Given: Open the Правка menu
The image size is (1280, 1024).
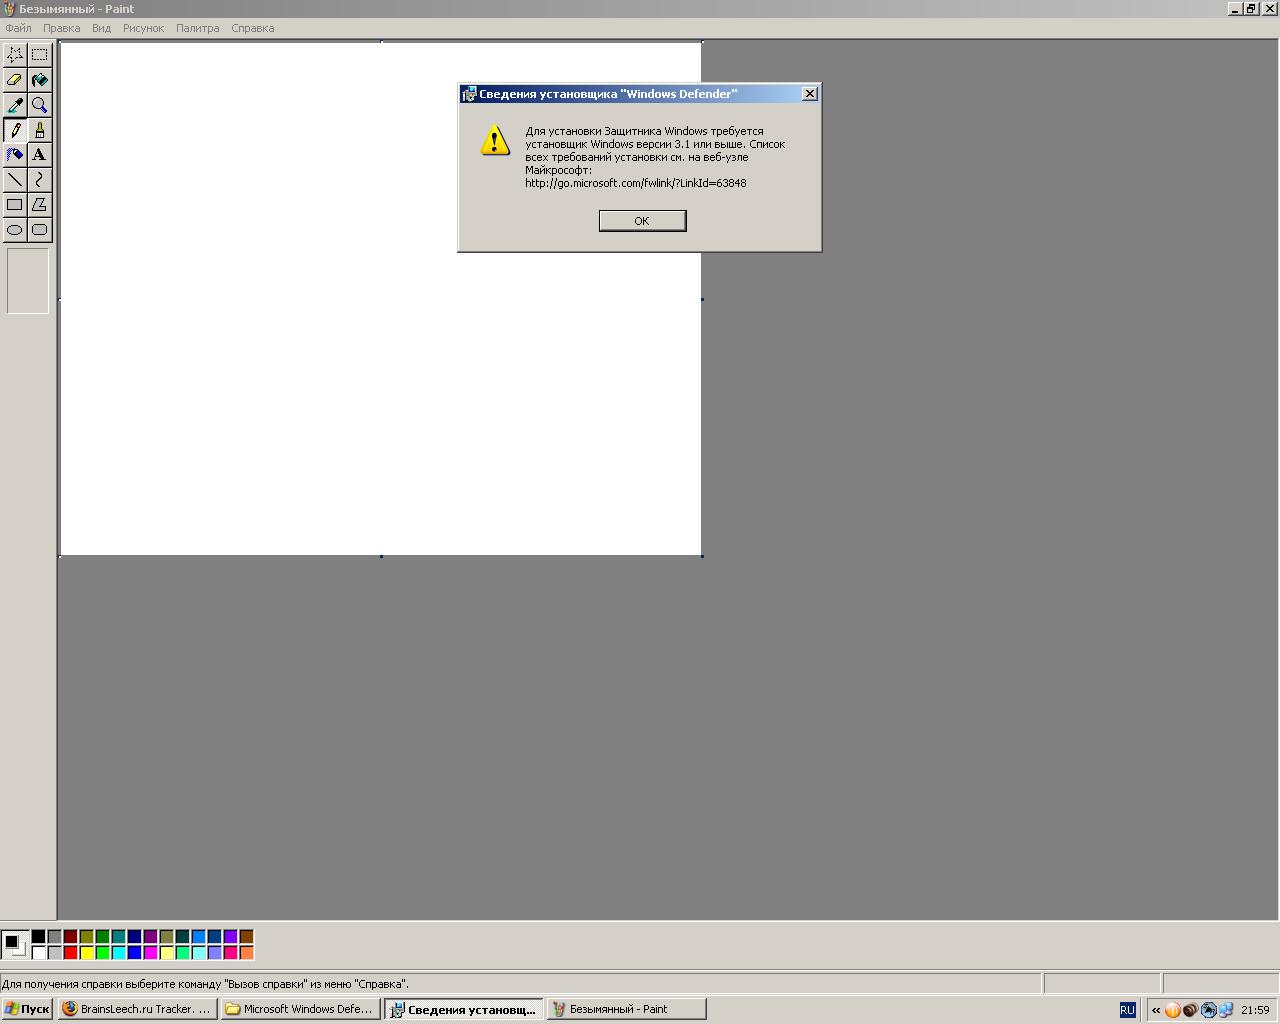Looking at the screenshot, I should click(x=62, y=28).
